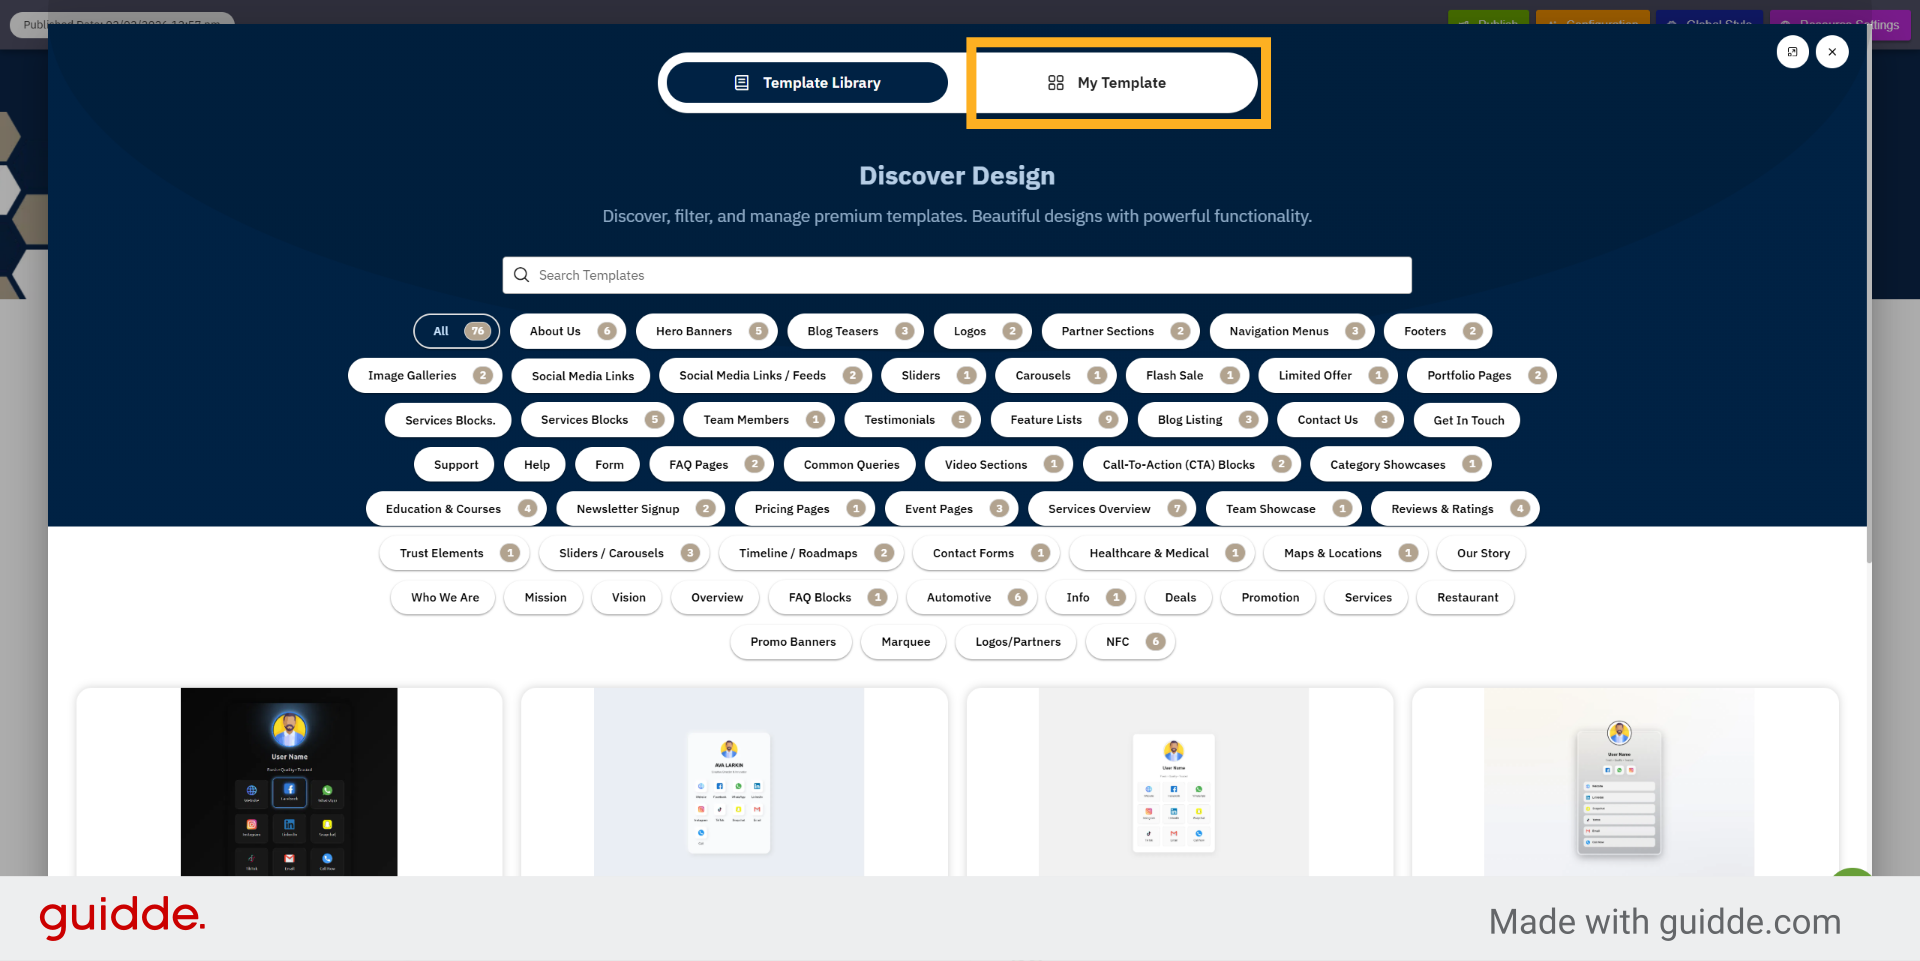Filter templates by Navigation Menus
Screen dimensions: 1920x961
[x=1292, y=331]
